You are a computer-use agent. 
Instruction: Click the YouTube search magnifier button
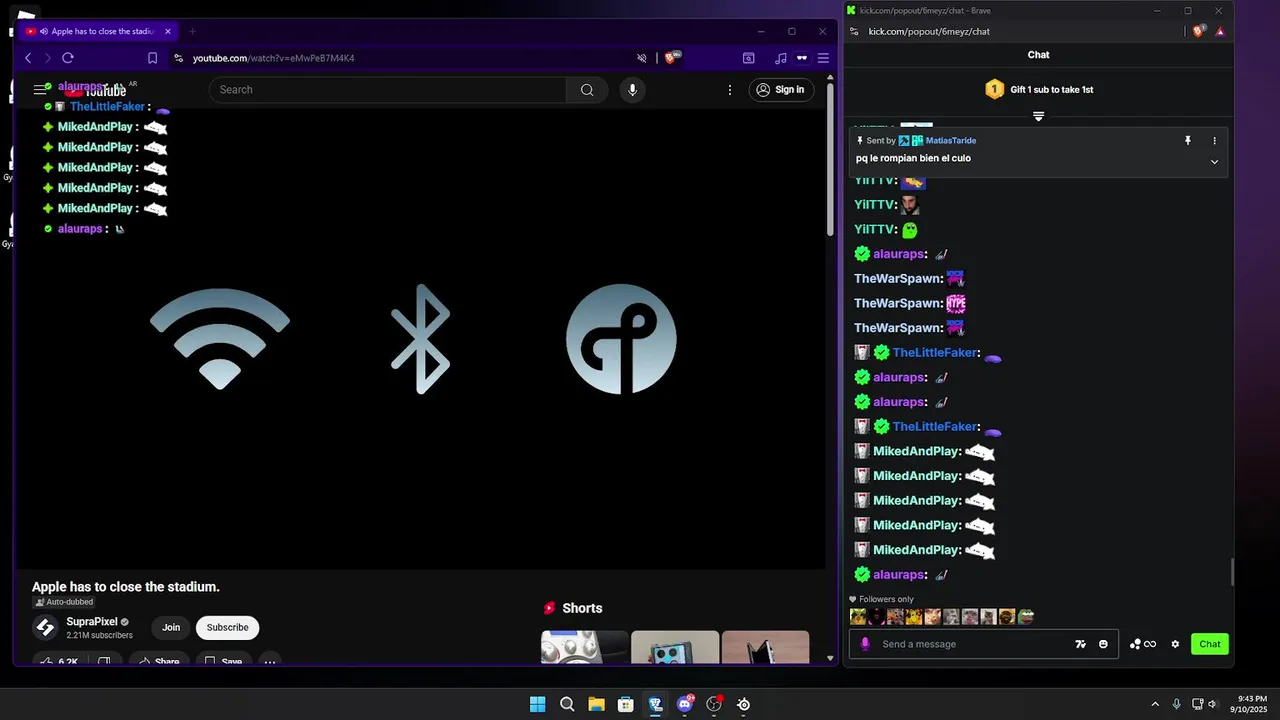click(587, 90)
